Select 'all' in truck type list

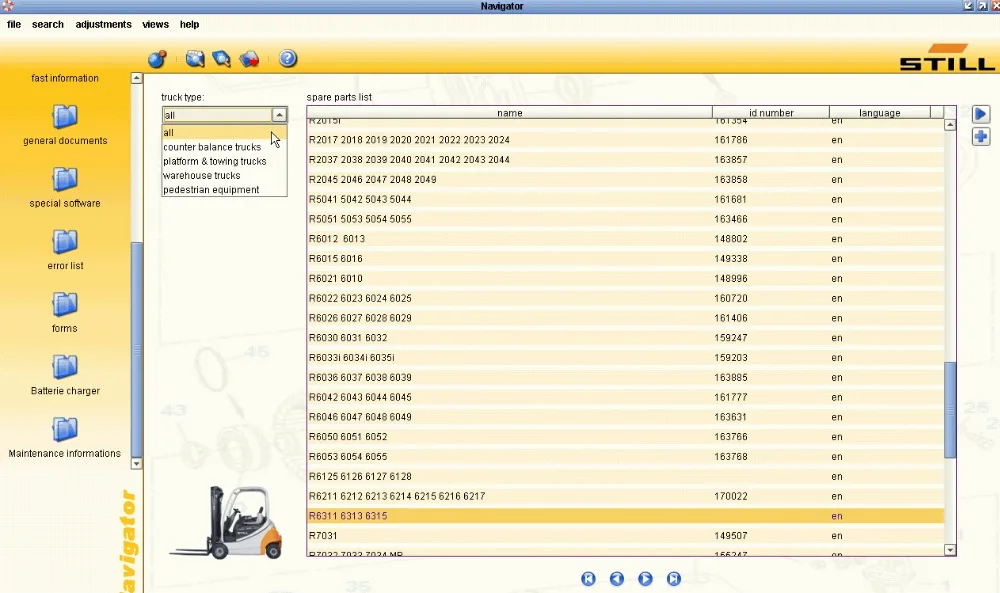pyautogui.click(x=224, y=133)
